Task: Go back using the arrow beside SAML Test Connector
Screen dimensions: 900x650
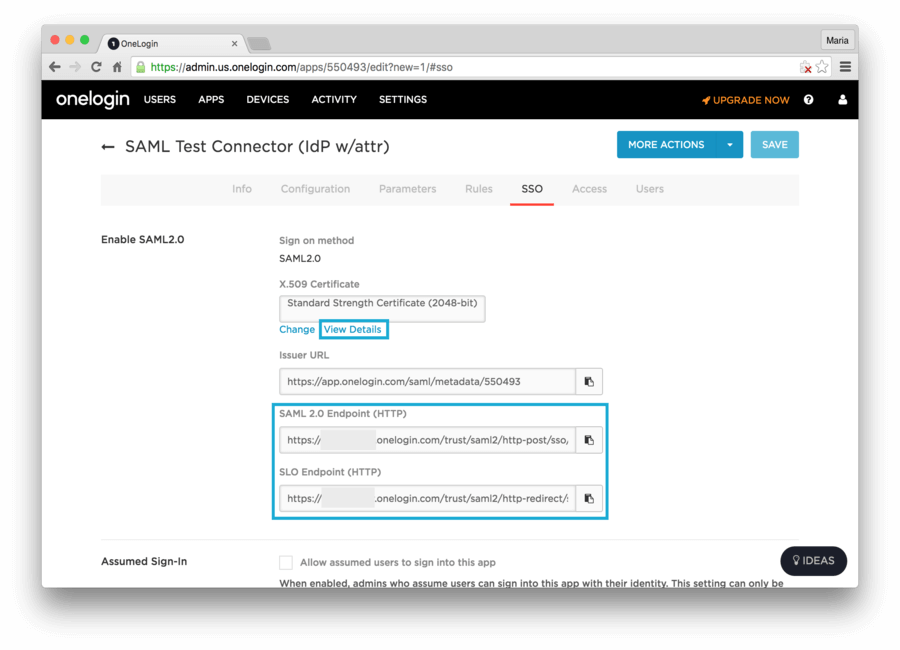Action: pyautogui.click(x=108, y=147)
